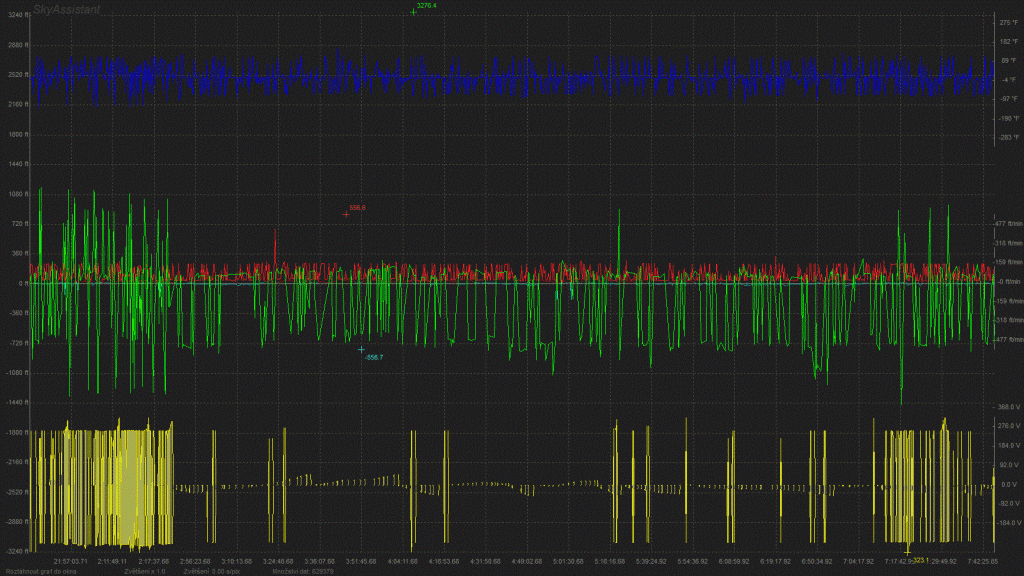Image resolution: width=1024 pixels, height=576 pixels.
Task: Click the SkyAssistant title in top-left corner
Action: coord(67,8)
